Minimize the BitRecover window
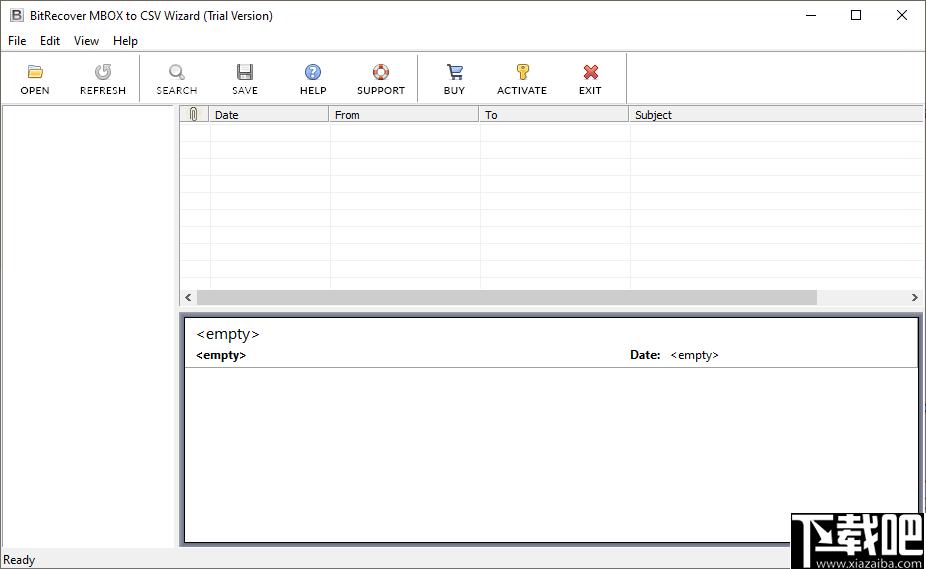The height and width of the screenshot is (569, 926). coord(811,15)
